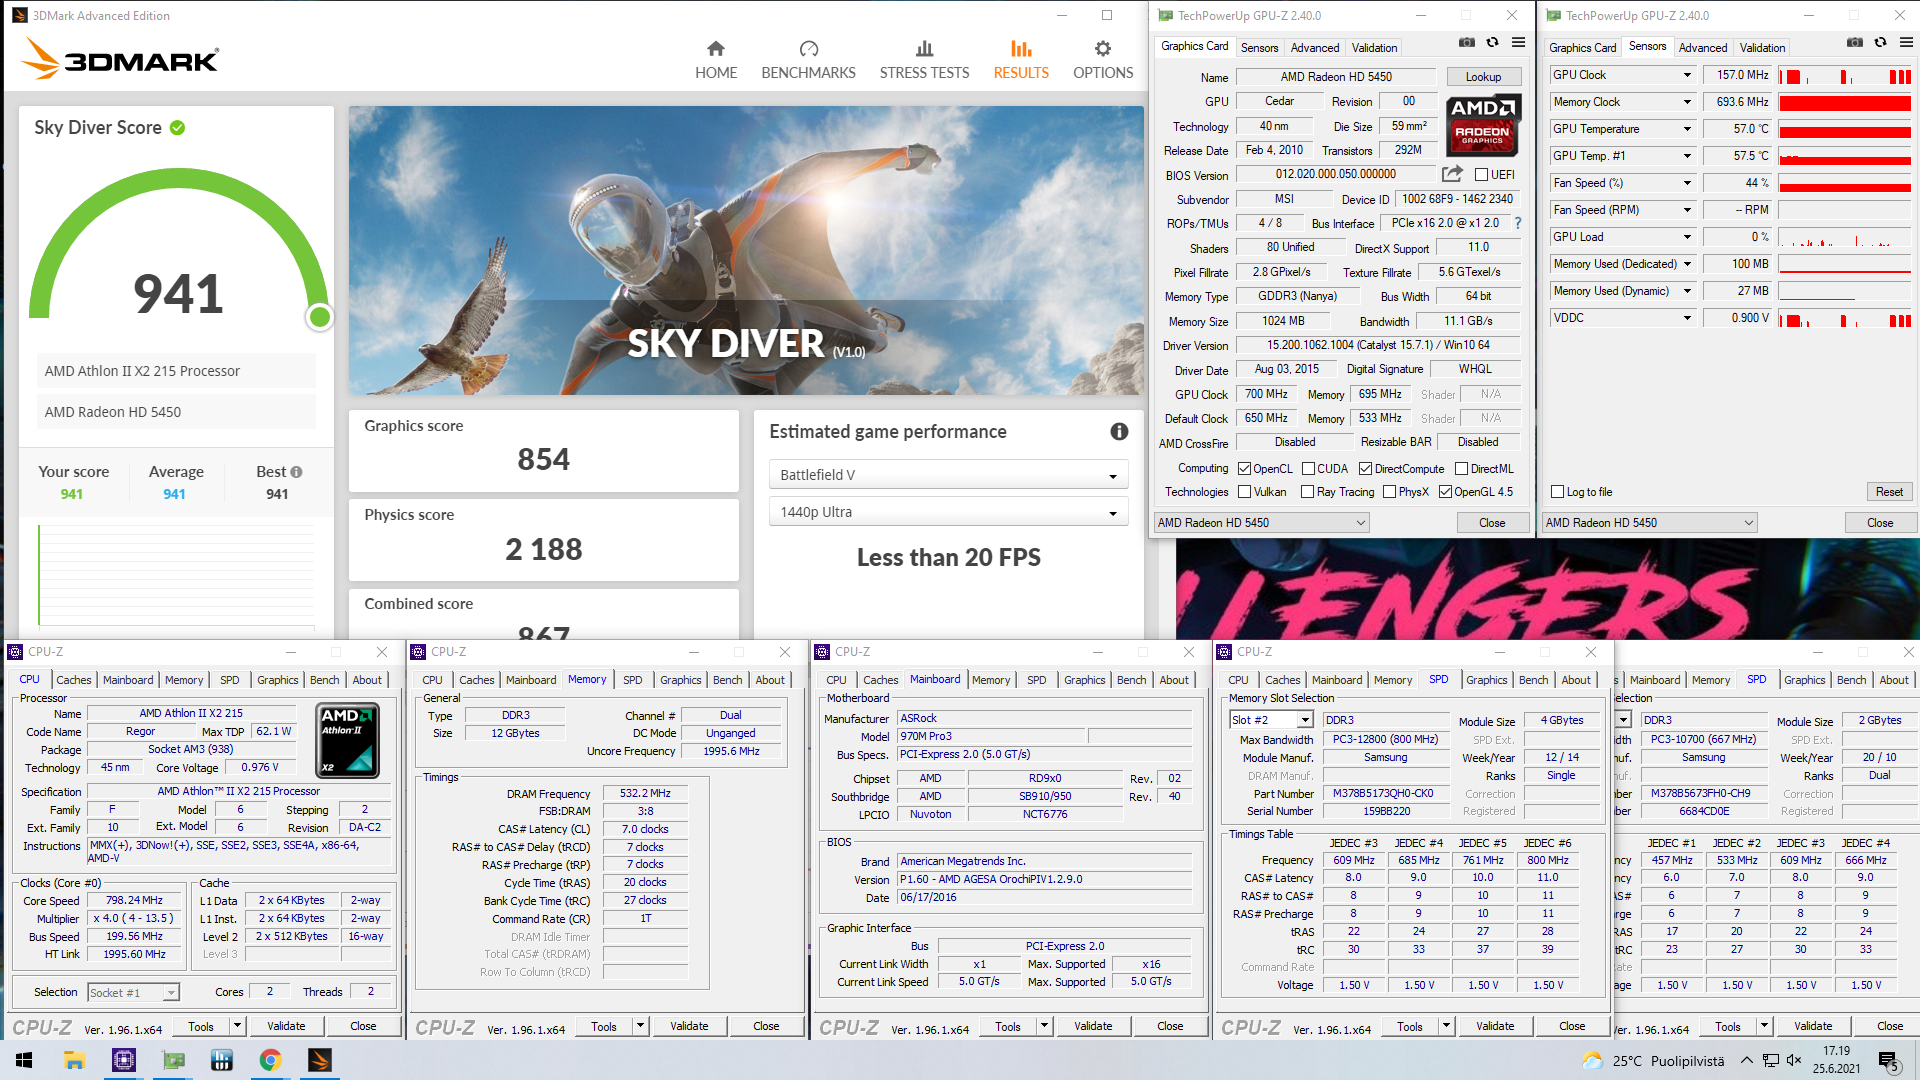The height and width of the screenshot is (1080, 1920).
Task: Close the GPU-Z Graphics Card window via Close
Action: (1492, 523)
